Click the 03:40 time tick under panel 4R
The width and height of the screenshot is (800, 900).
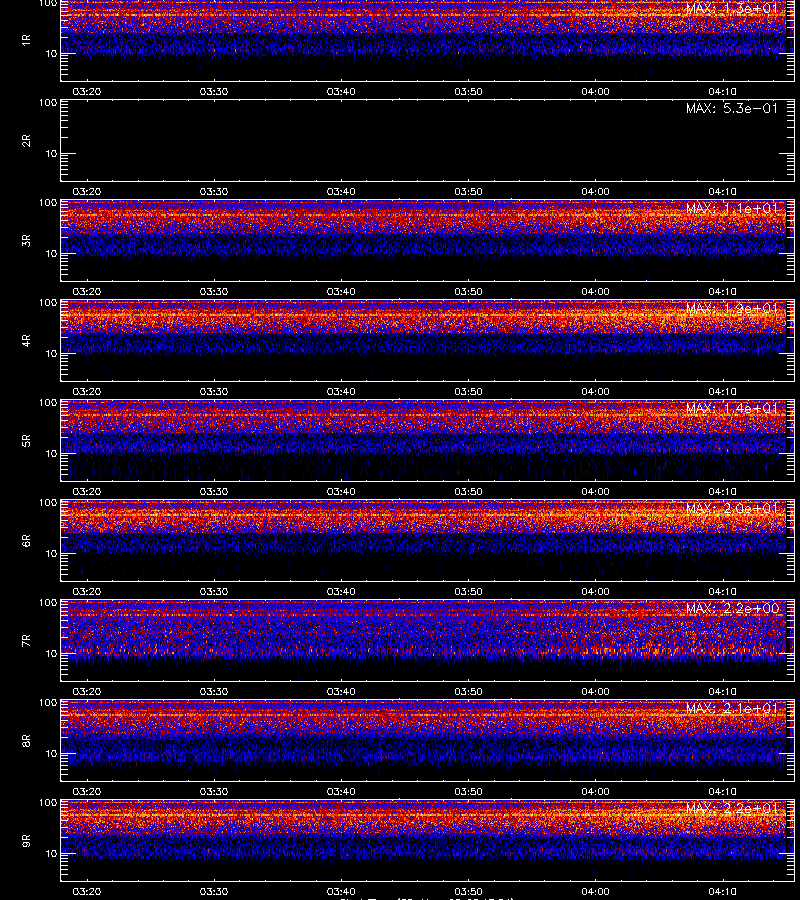click(x=341, y=391)
